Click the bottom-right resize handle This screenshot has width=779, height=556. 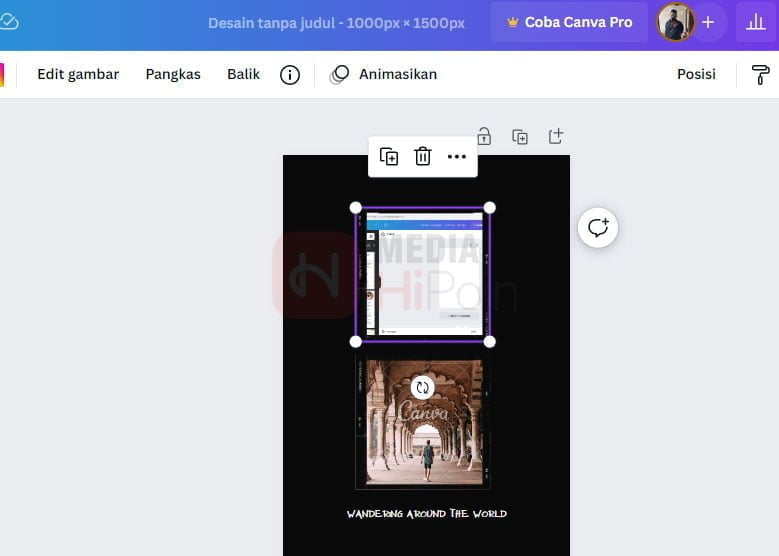(x=489, y=341)
